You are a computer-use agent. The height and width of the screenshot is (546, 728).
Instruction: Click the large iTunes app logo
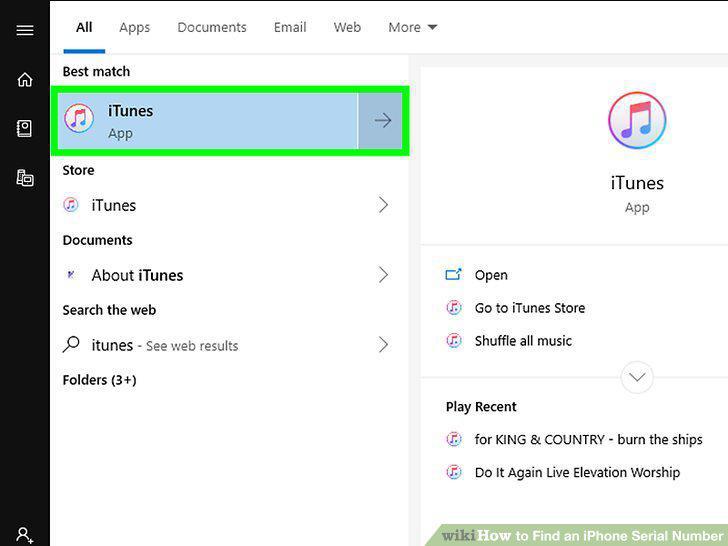coord(637,120)
